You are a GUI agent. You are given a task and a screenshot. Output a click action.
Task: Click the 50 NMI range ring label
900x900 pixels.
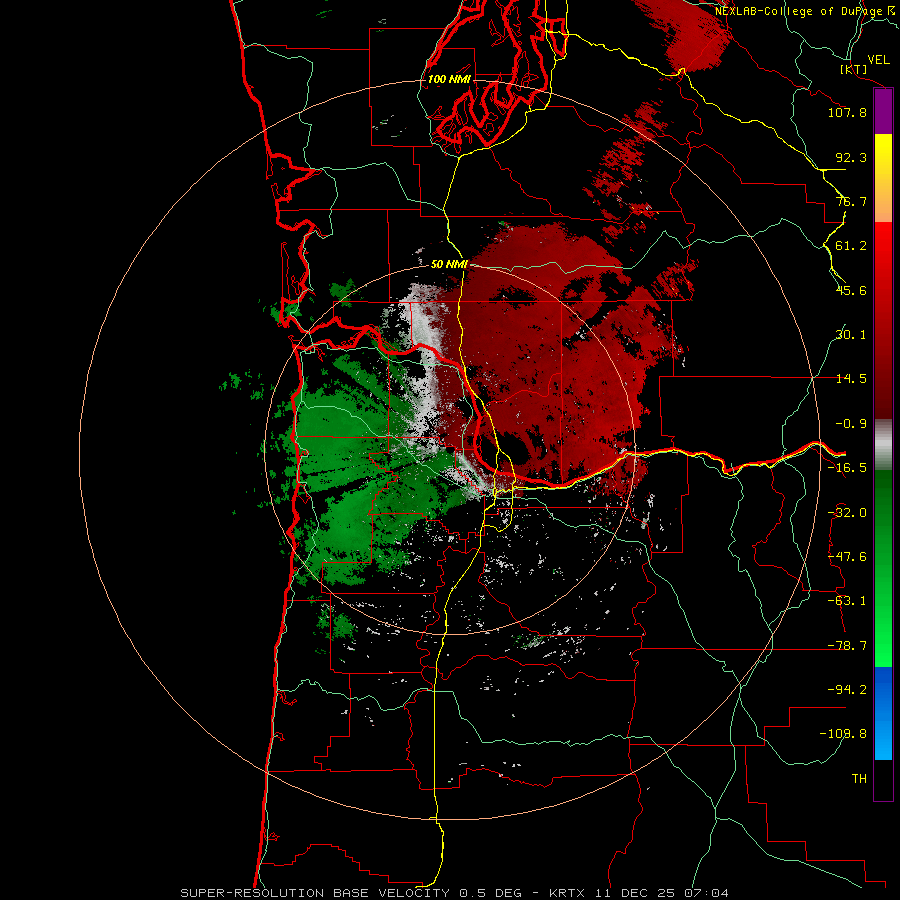(x=449, y=264)
